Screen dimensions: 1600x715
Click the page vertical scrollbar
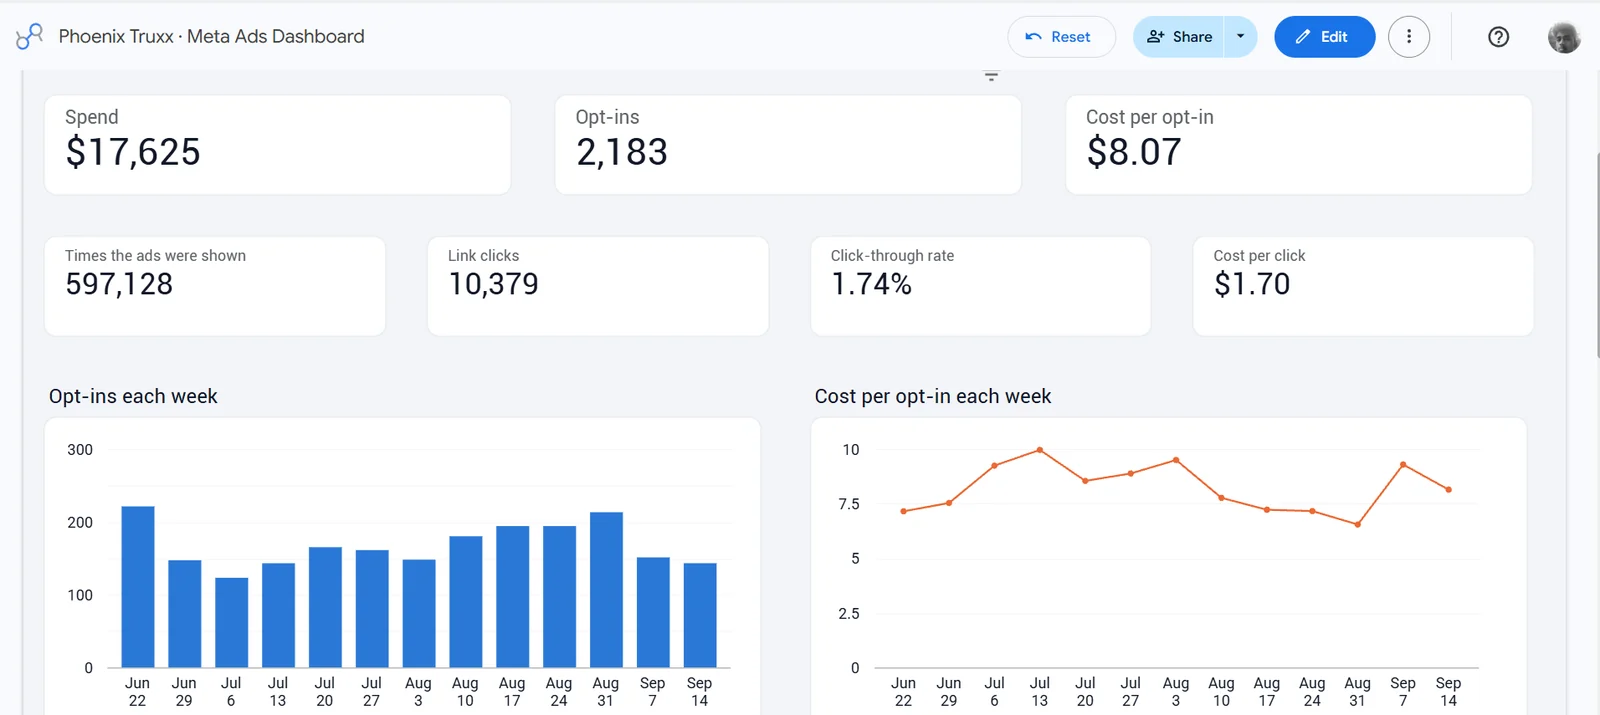pyautogui.click(x=1596, y=255)
